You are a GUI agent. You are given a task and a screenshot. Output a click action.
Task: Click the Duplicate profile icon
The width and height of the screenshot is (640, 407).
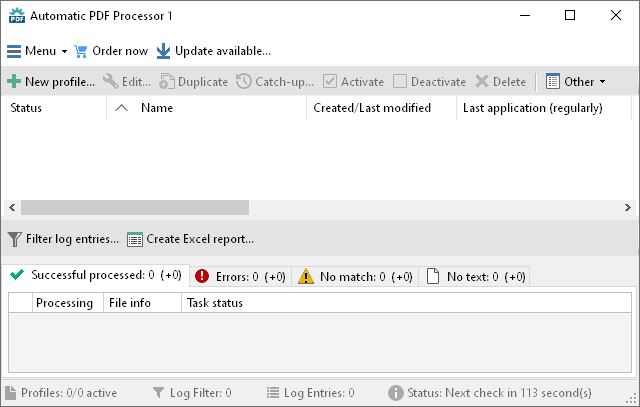(167, 82)
